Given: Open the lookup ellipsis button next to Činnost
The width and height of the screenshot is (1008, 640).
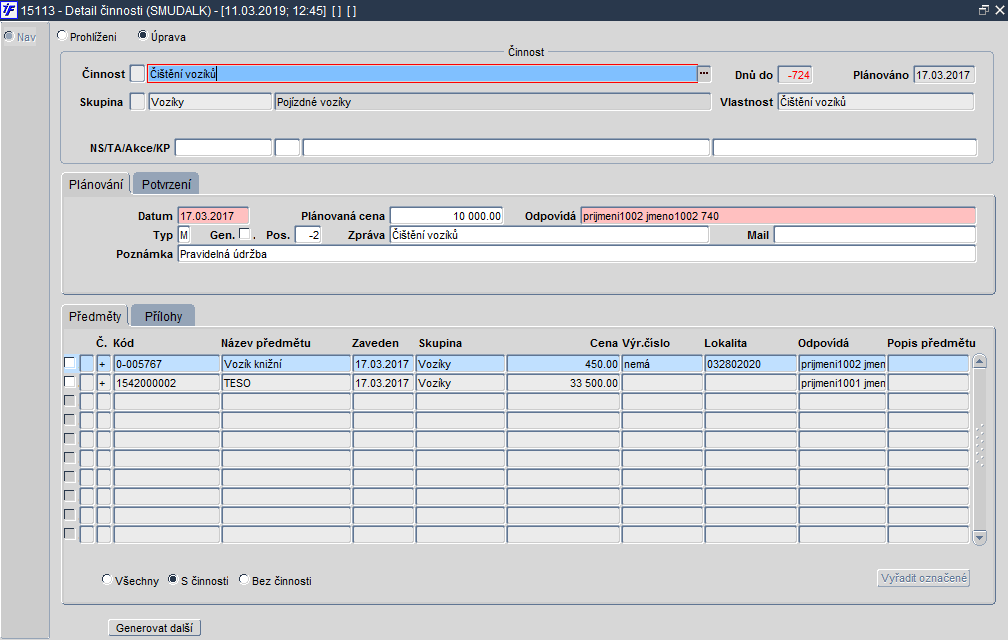Looking at the screenshot, I should 705,74.
